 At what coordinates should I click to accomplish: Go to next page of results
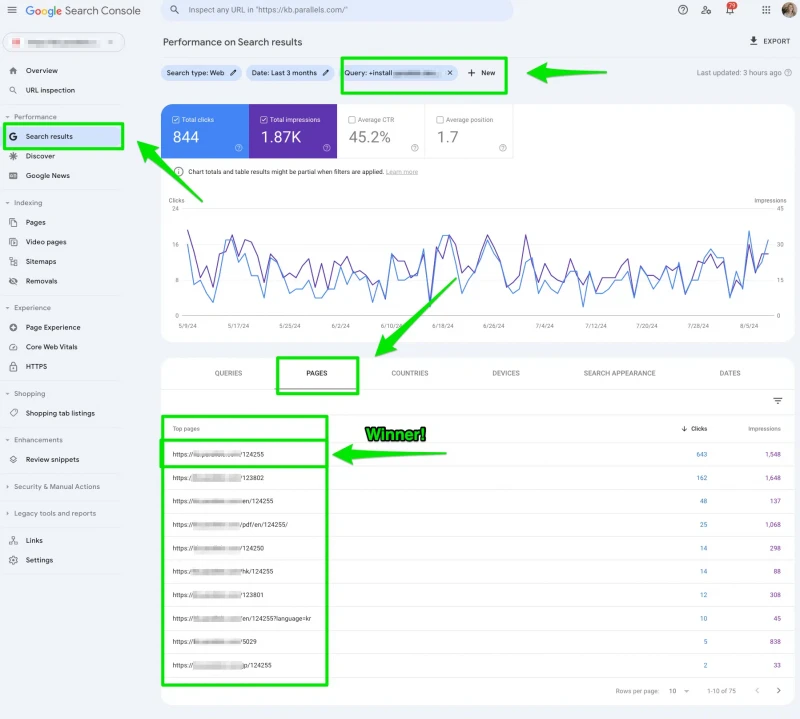(x=778, y=690)
